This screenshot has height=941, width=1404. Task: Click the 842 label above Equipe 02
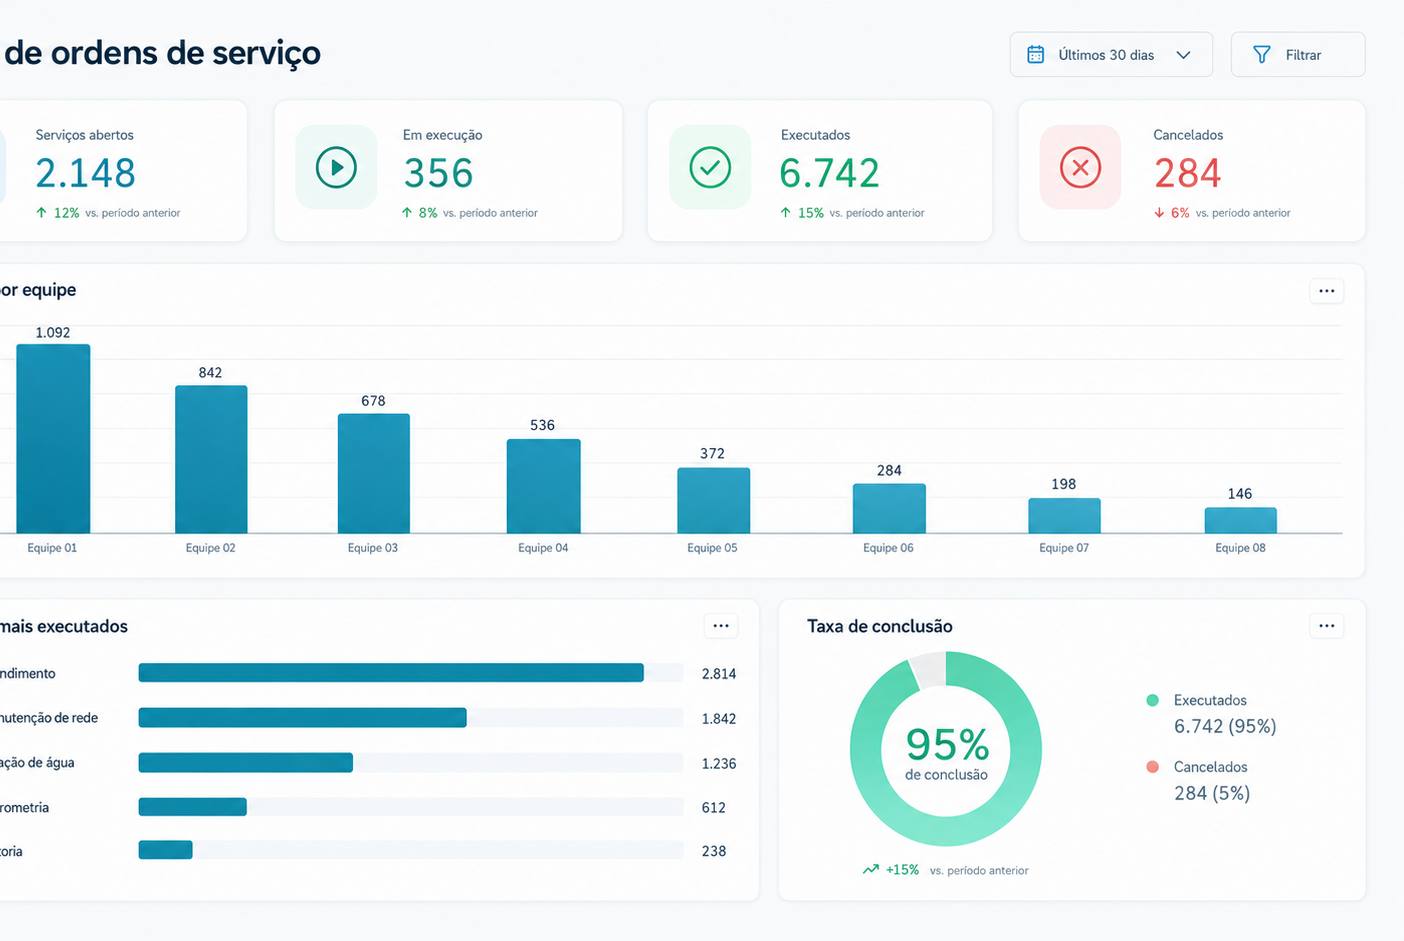pos(210,373)
